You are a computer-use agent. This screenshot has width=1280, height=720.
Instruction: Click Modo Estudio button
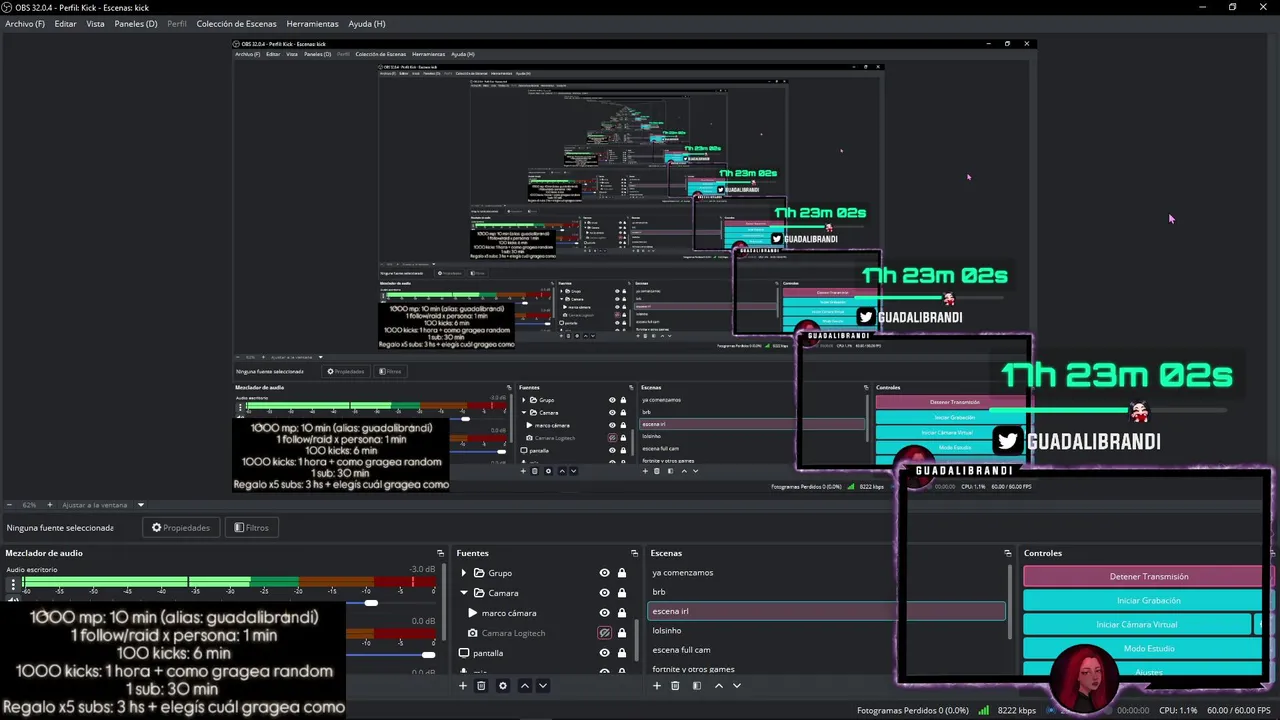pos(1148,649)
